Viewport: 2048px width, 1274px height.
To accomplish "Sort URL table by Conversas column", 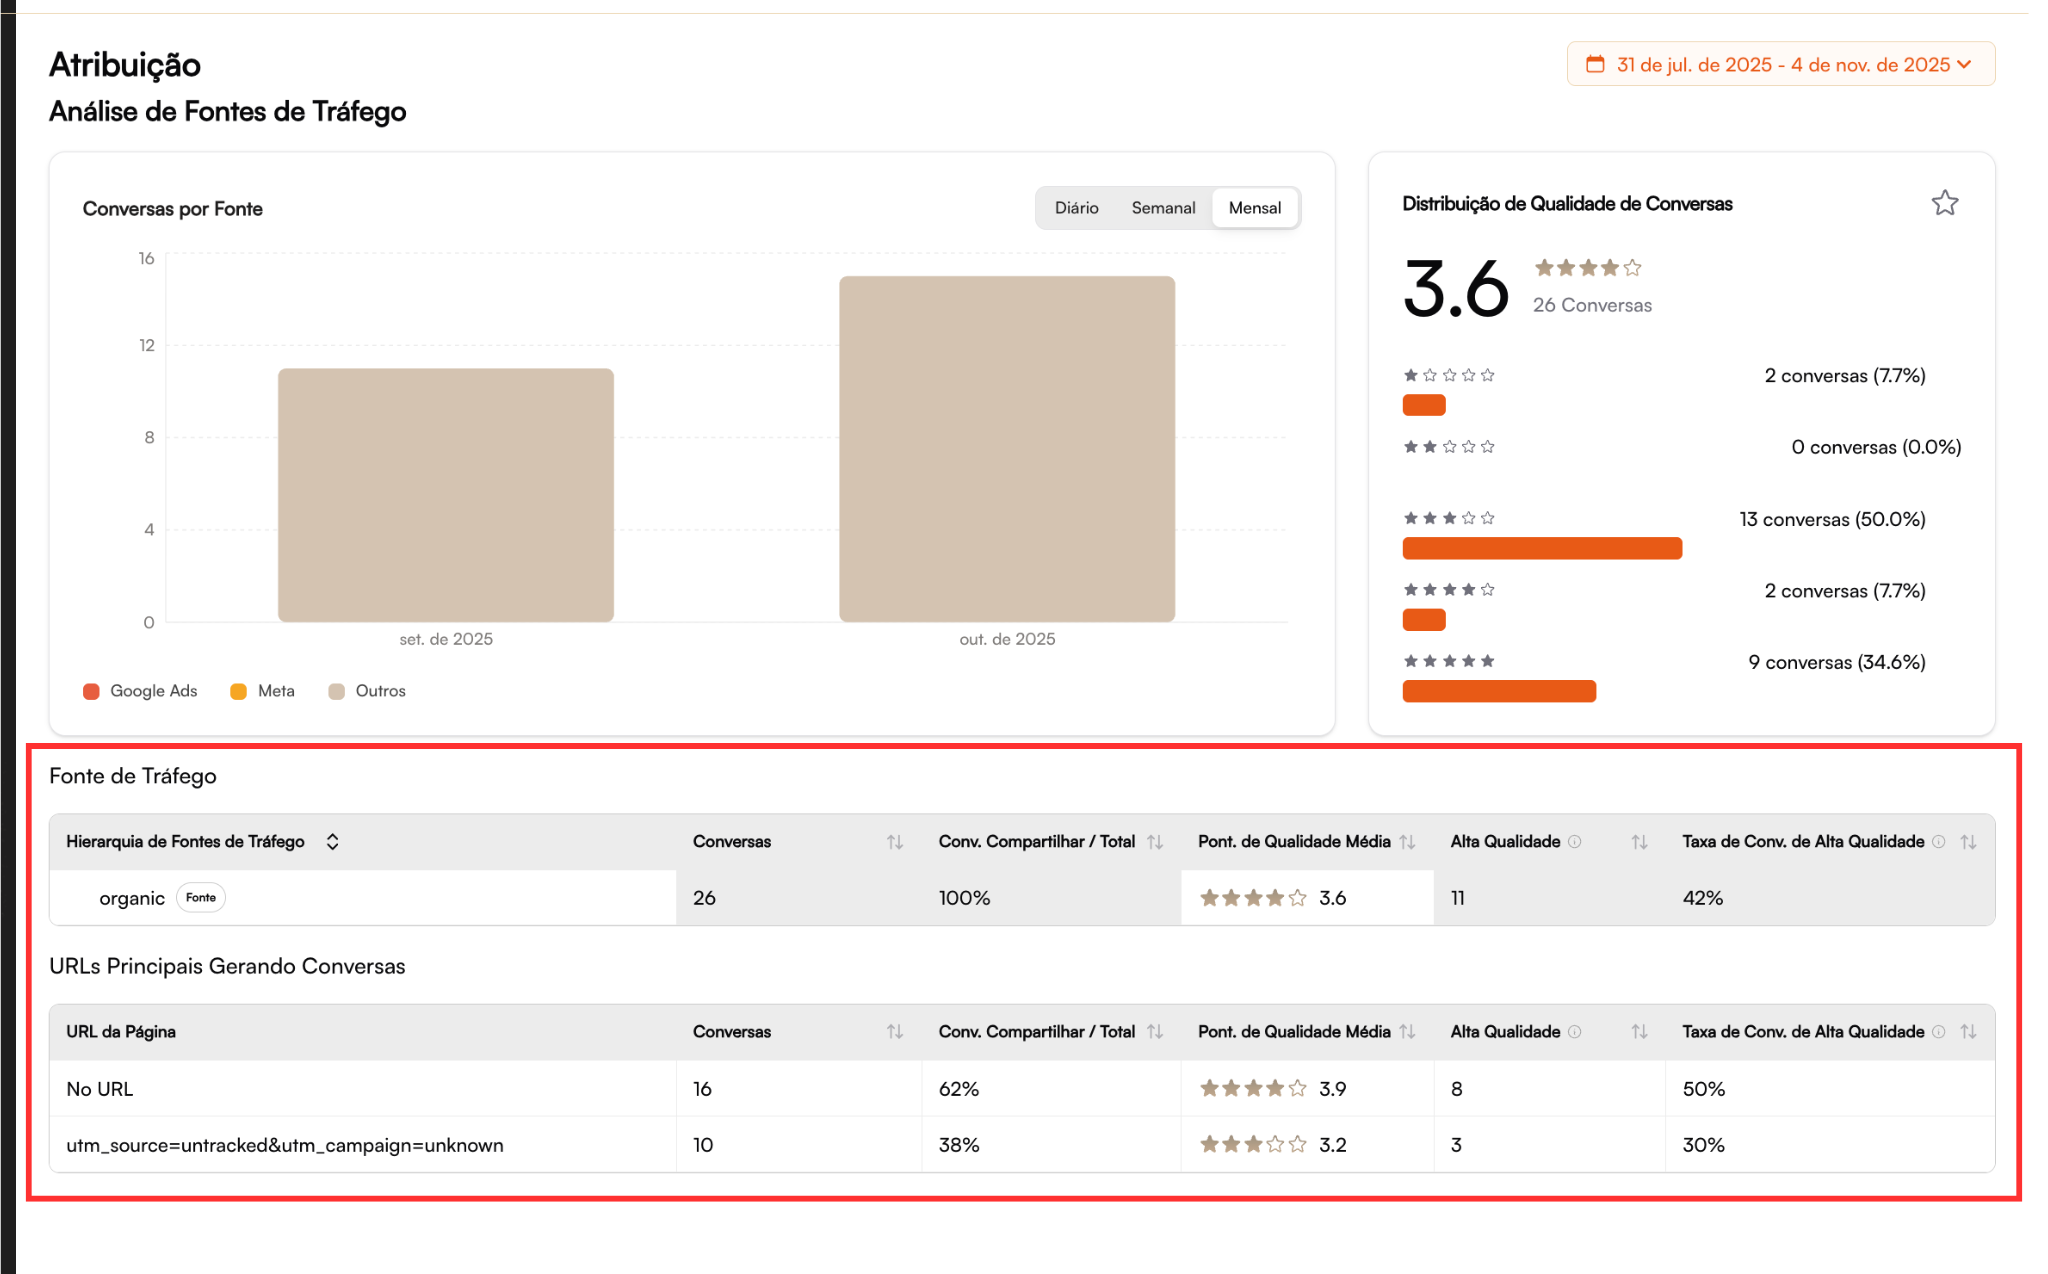I will pyautogui.click(x=894, y=1032).
